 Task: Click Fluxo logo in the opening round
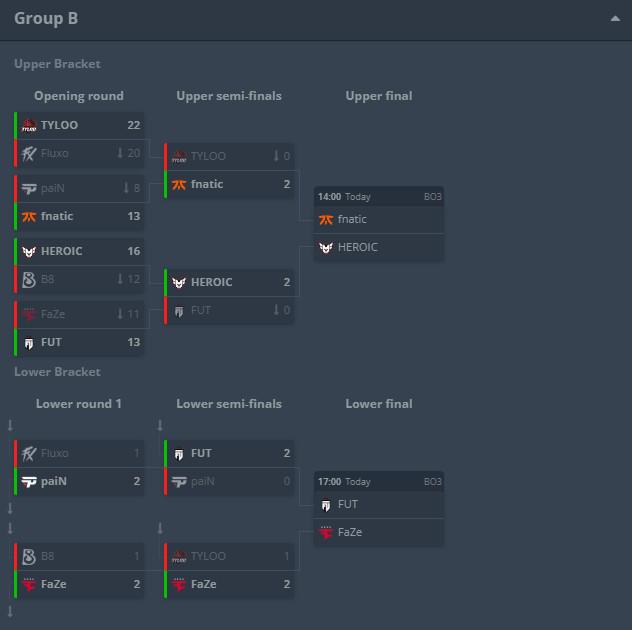click(29, 153)
